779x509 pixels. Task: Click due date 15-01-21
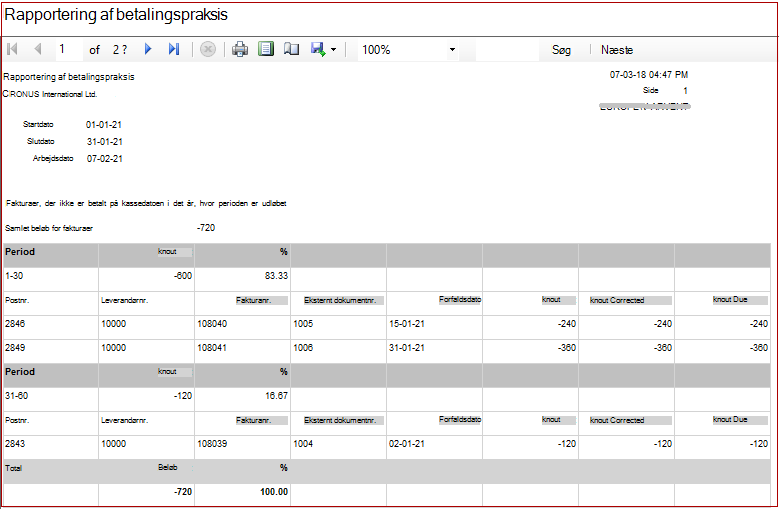click(406, 324)
